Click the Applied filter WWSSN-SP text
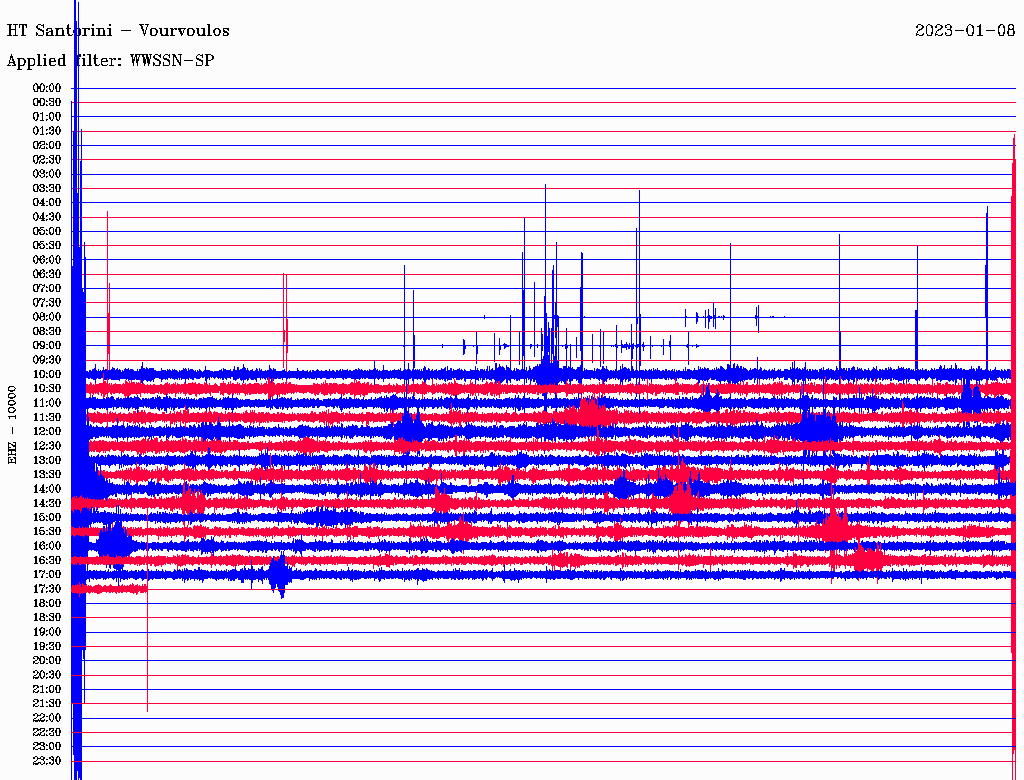This screenshot has height=780, width=1024. click(110, 61)
